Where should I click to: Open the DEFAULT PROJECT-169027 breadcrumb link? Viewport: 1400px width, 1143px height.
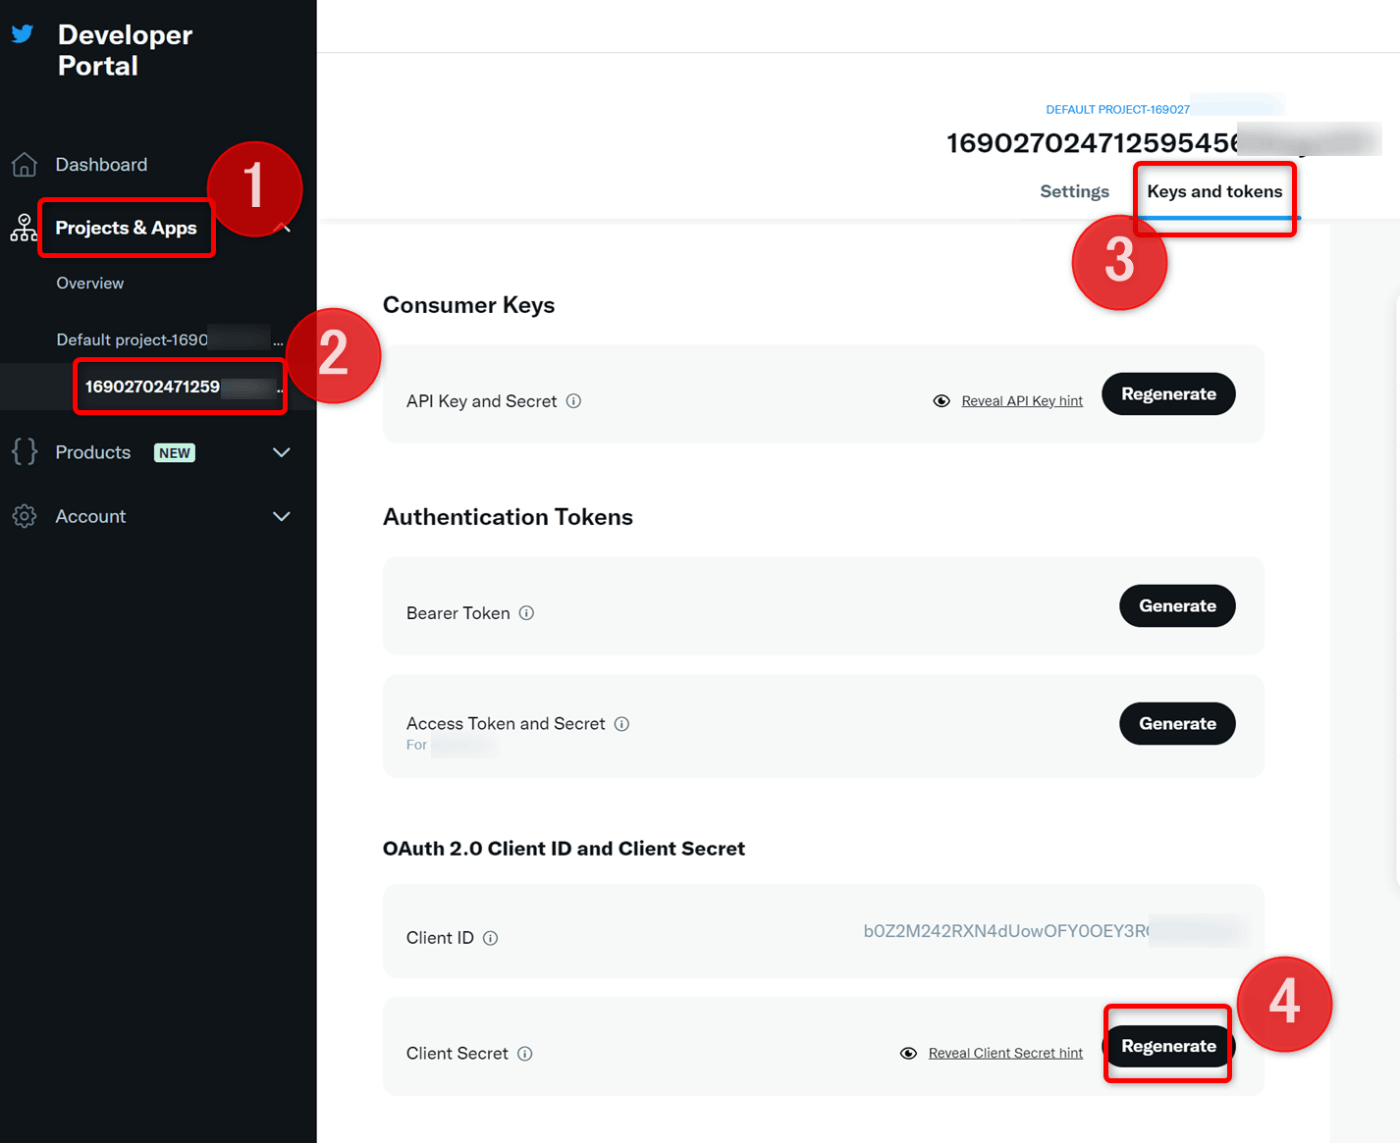coord(1117,110)
